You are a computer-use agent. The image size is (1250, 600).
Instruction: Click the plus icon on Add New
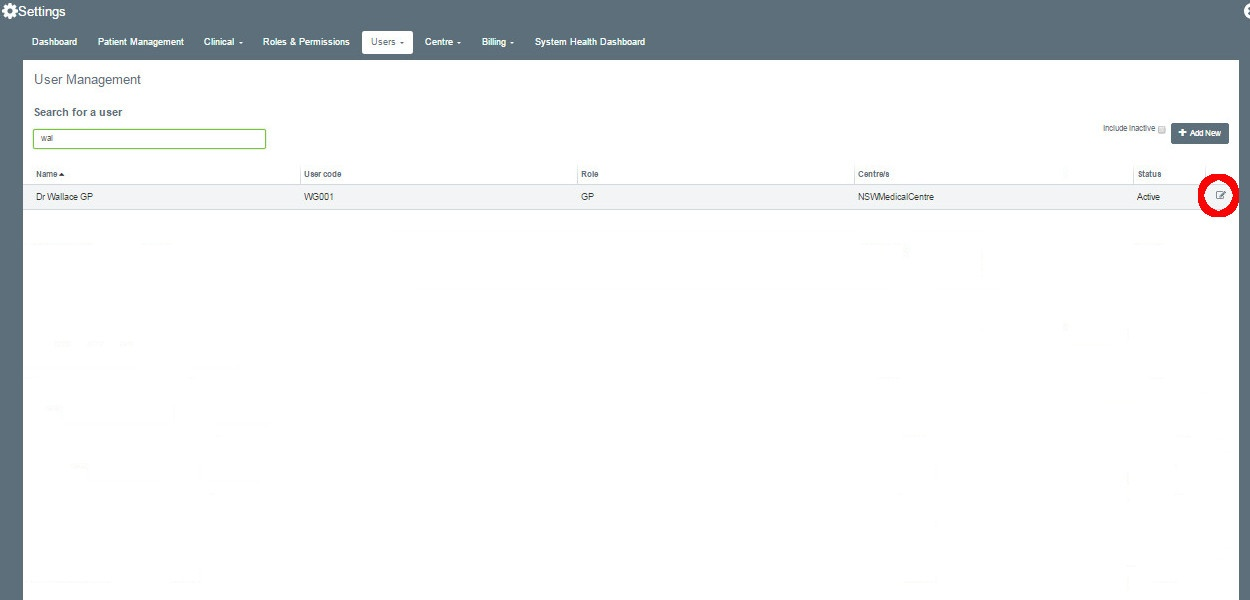1184,132
